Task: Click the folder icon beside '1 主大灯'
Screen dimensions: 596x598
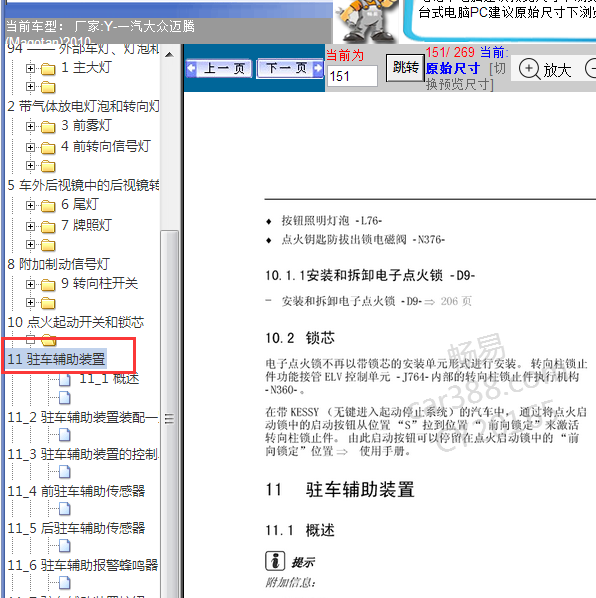Action: coord(48,69)
